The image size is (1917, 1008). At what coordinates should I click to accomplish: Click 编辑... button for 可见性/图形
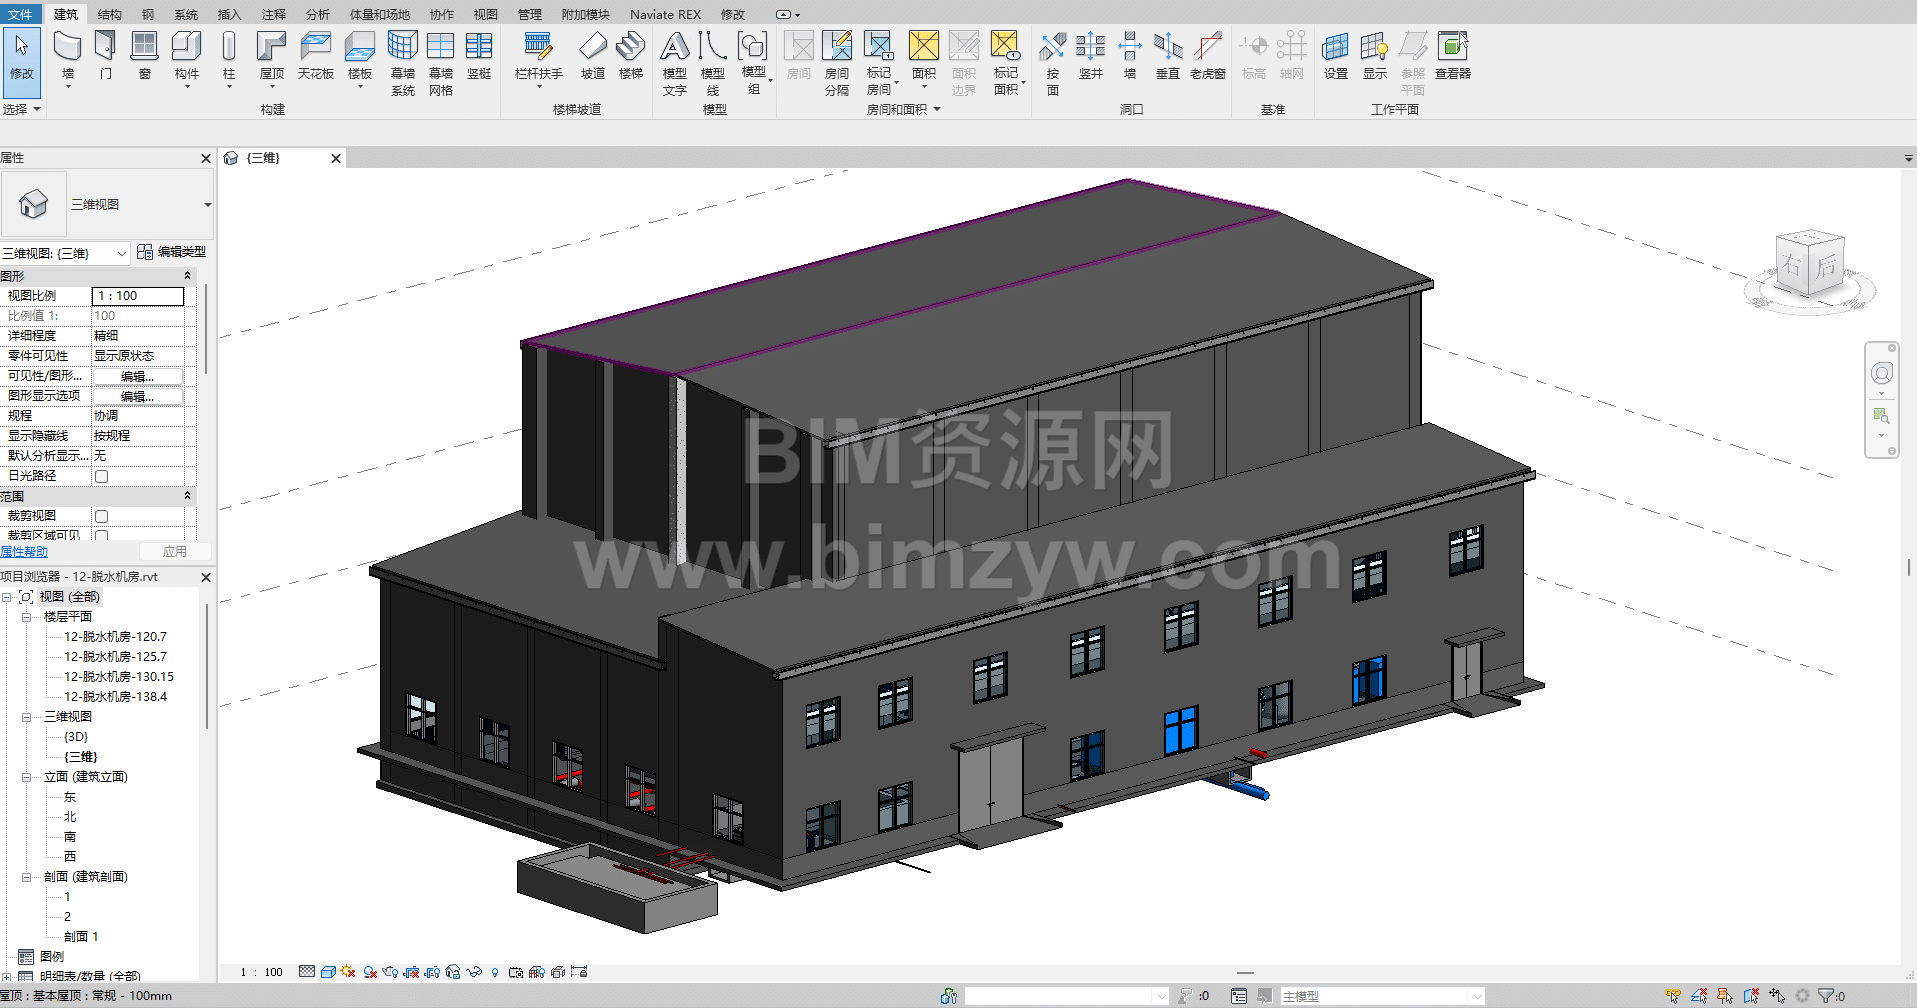(x=138, y=376)
